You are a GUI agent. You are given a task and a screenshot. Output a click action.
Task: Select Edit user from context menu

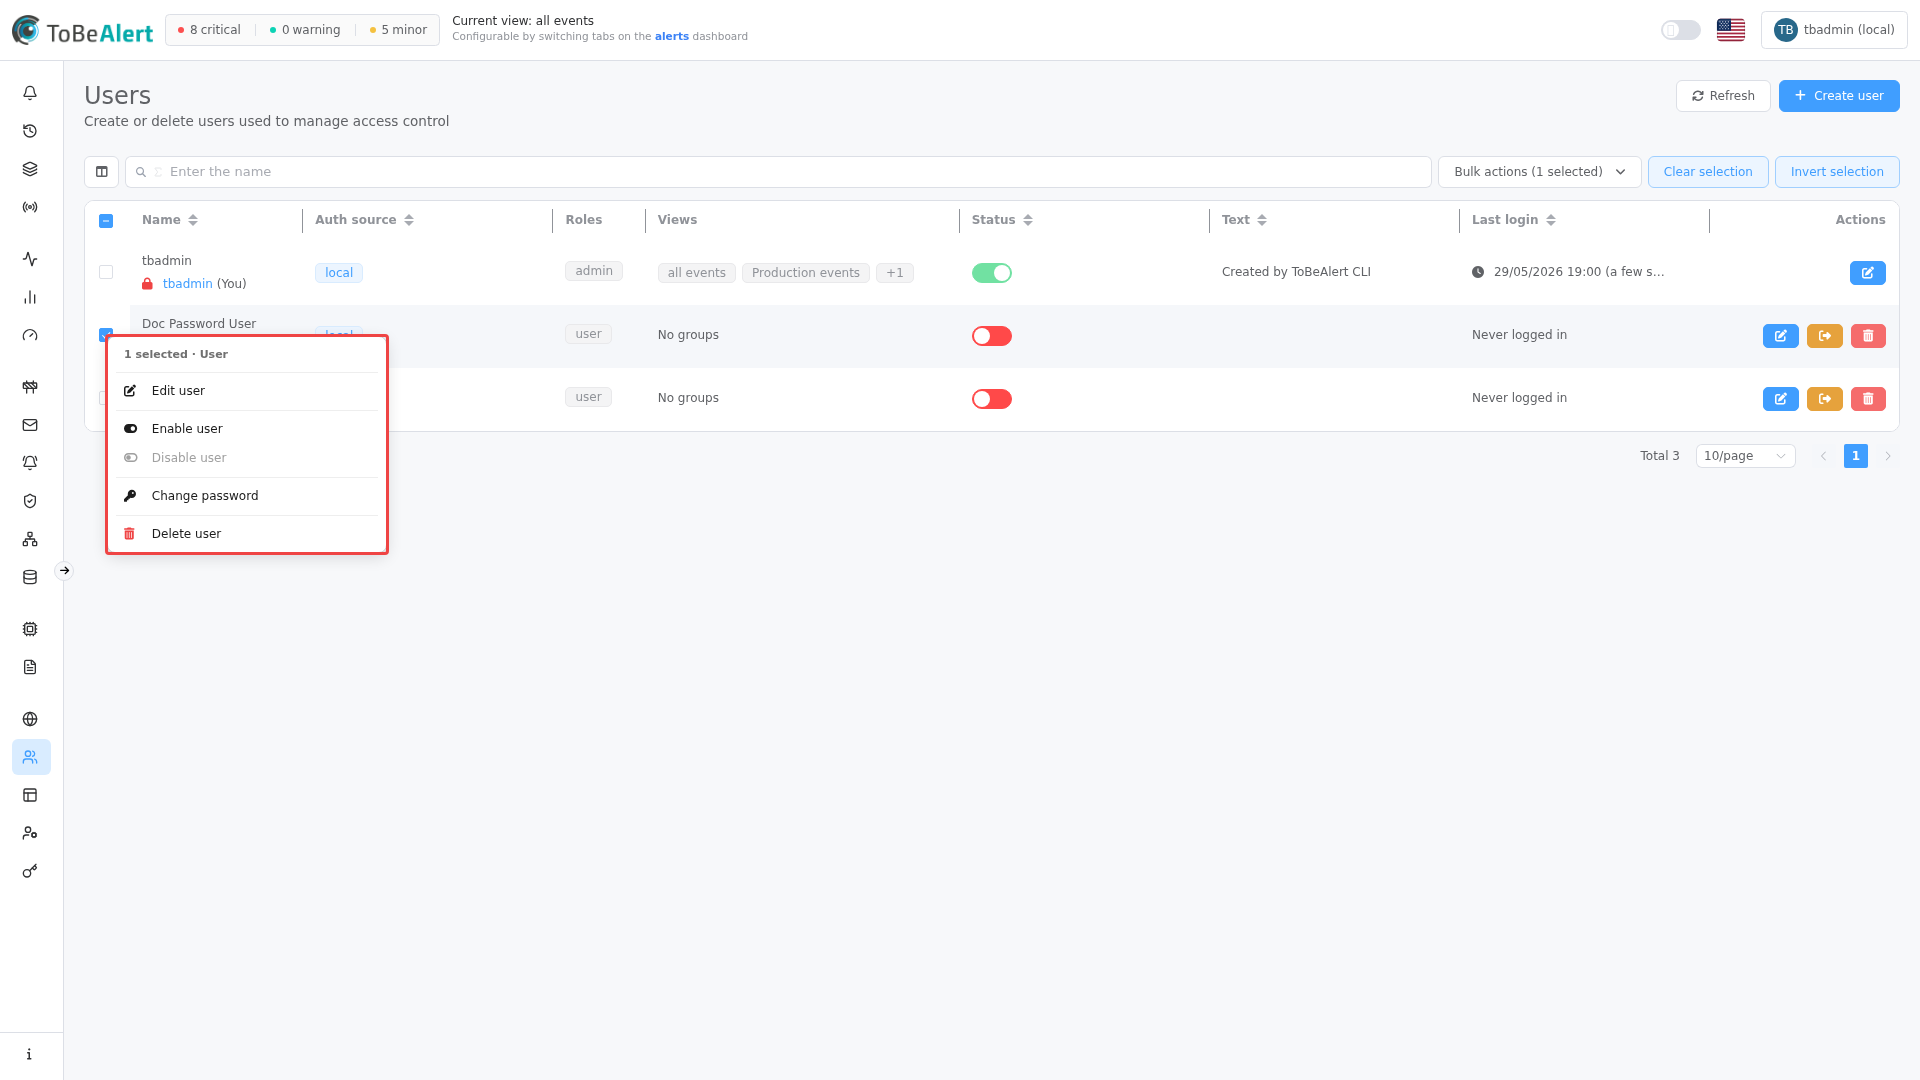[247, 391]
